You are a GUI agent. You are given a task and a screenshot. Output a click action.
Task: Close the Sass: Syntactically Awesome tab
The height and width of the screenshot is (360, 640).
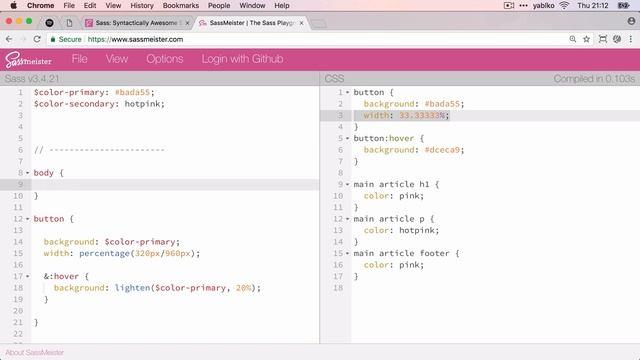click(187, 23)
